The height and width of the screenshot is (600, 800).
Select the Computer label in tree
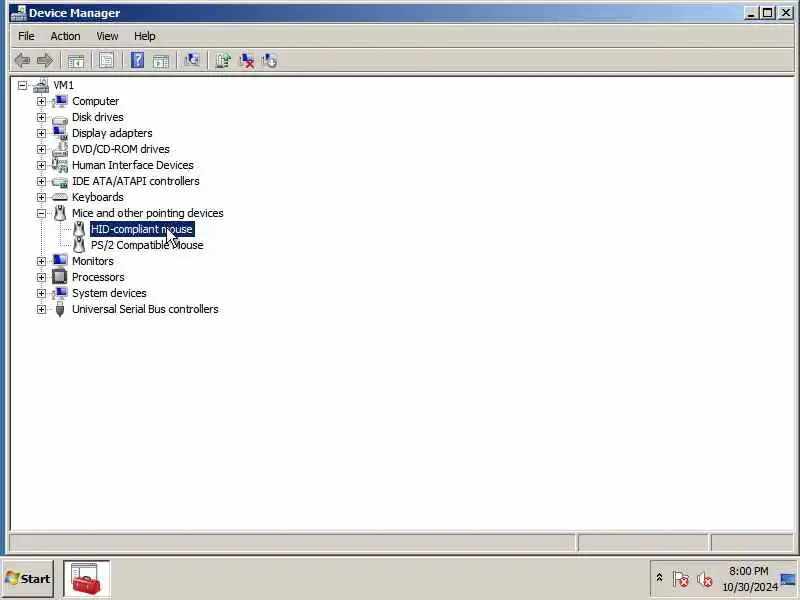tap(95, 101)
